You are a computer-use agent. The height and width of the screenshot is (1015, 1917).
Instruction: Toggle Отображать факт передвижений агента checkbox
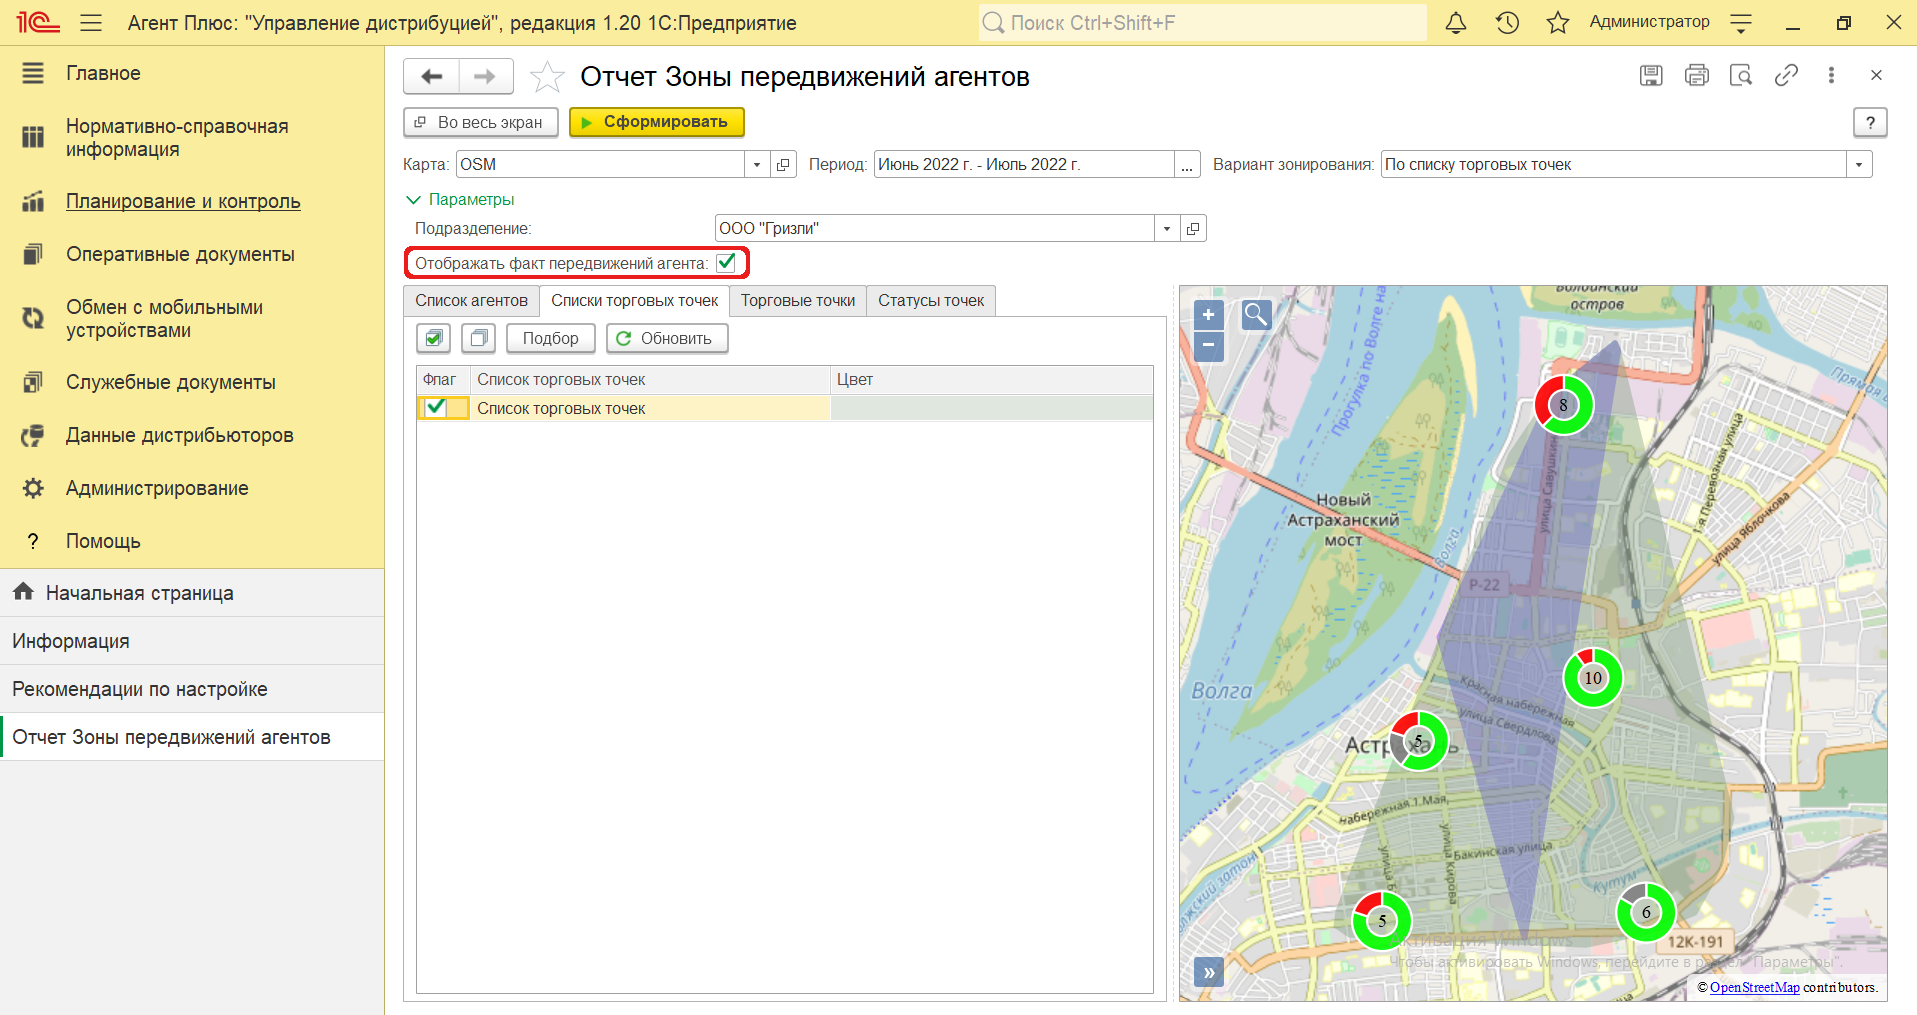coord(726,263)
